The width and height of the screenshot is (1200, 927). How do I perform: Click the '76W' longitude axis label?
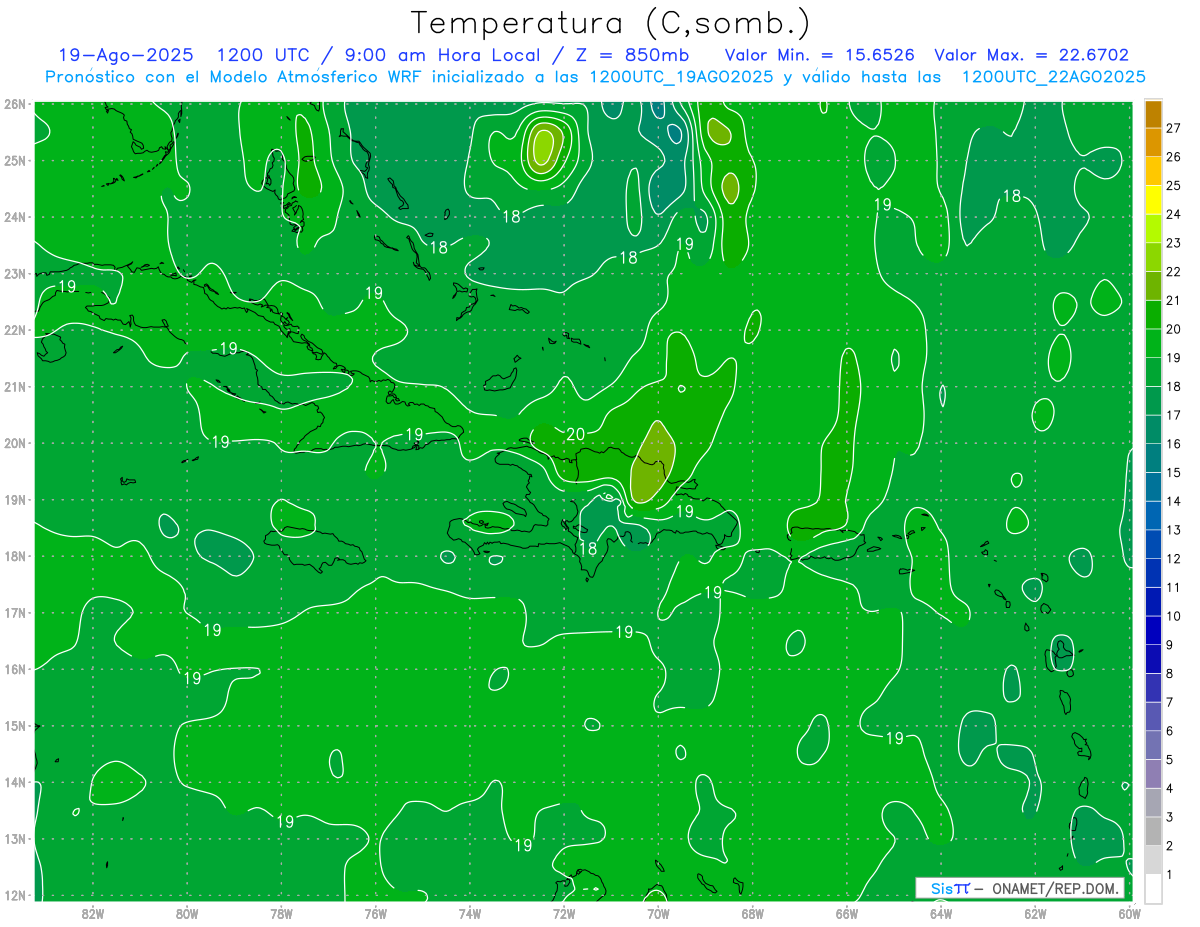(x=376, y=912)
